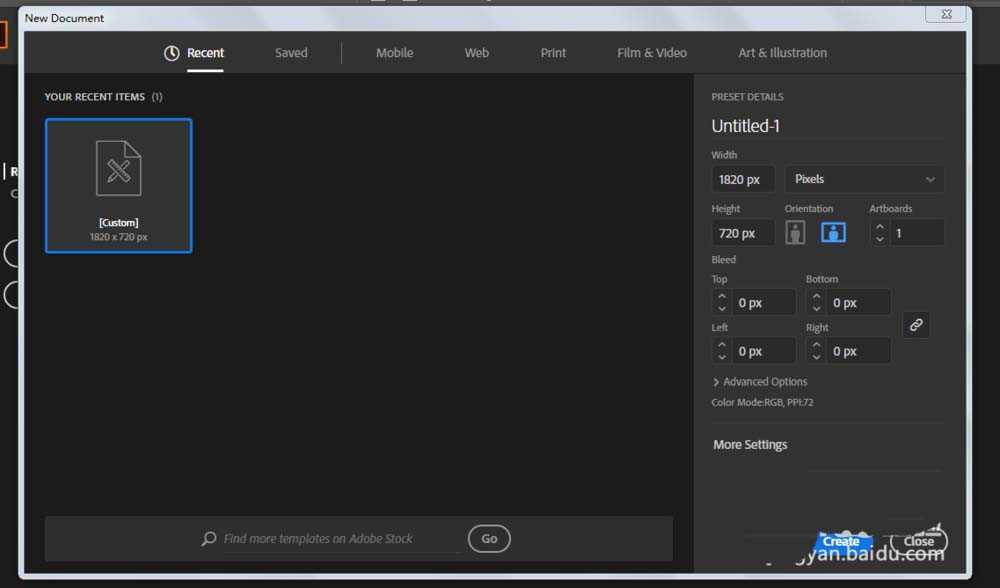The width and height of the screenshot is (1000, 588).
Task: Go to Film & Video tab
Action: (652, 53)
